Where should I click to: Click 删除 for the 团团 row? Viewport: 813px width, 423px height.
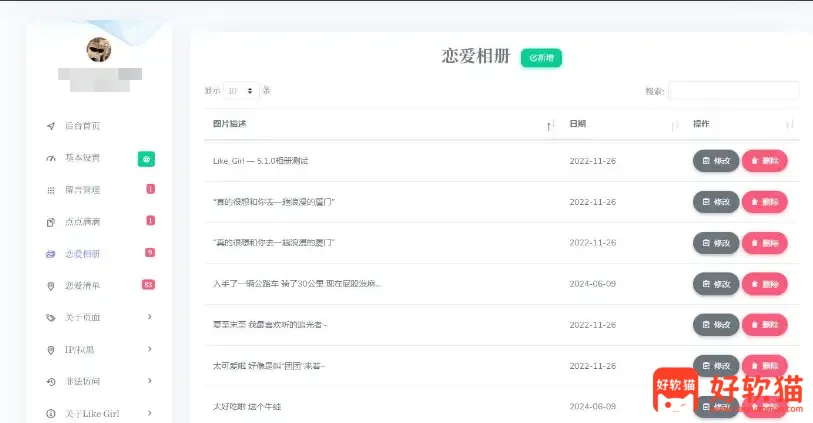765,365
